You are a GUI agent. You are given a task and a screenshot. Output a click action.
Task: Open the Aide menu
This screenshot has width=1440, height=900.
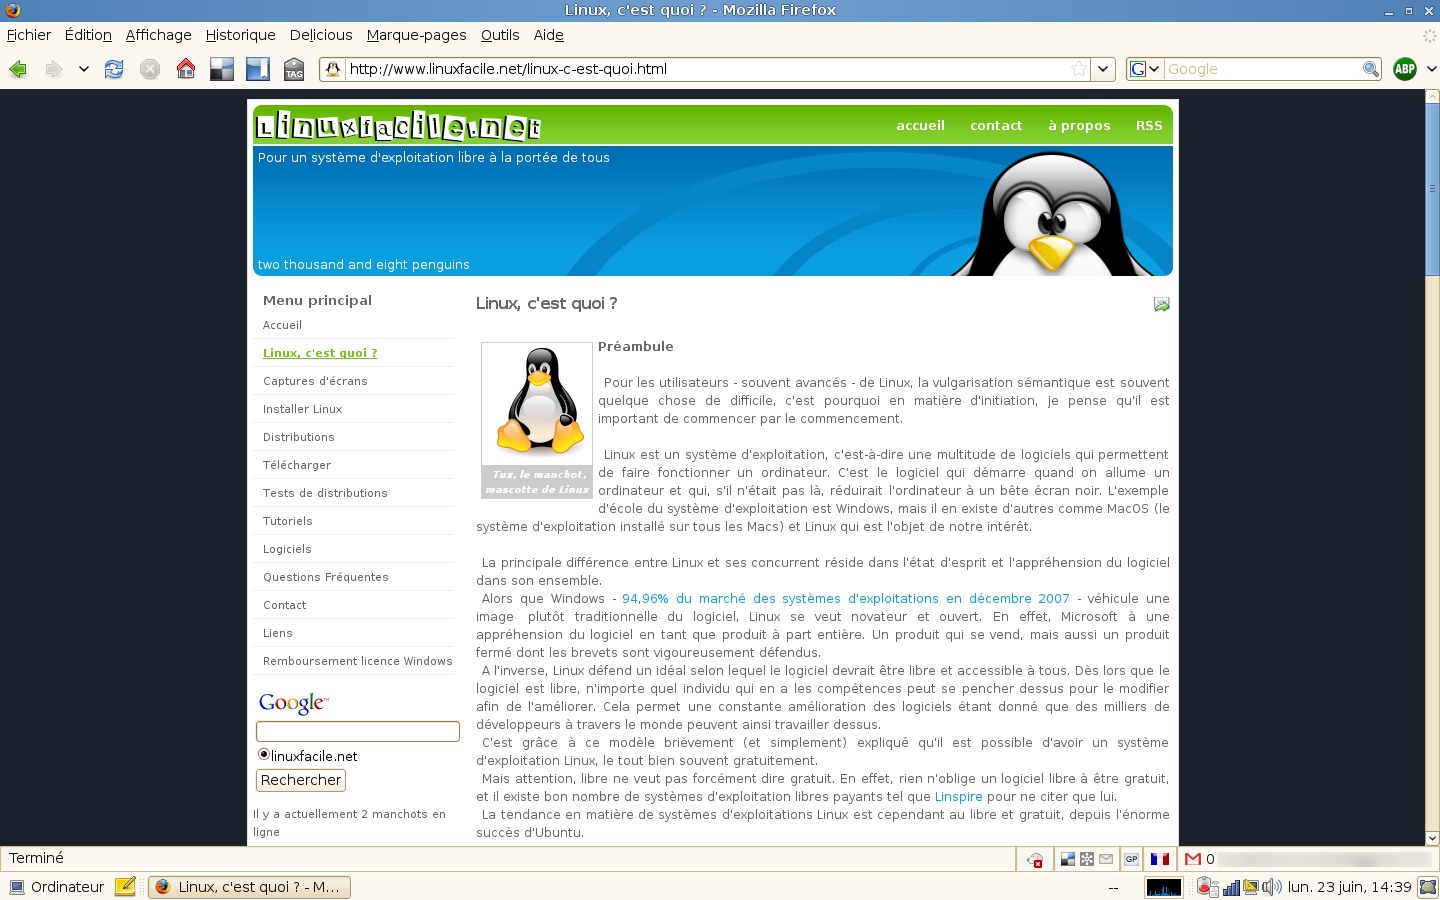click(x=548, y=35)
